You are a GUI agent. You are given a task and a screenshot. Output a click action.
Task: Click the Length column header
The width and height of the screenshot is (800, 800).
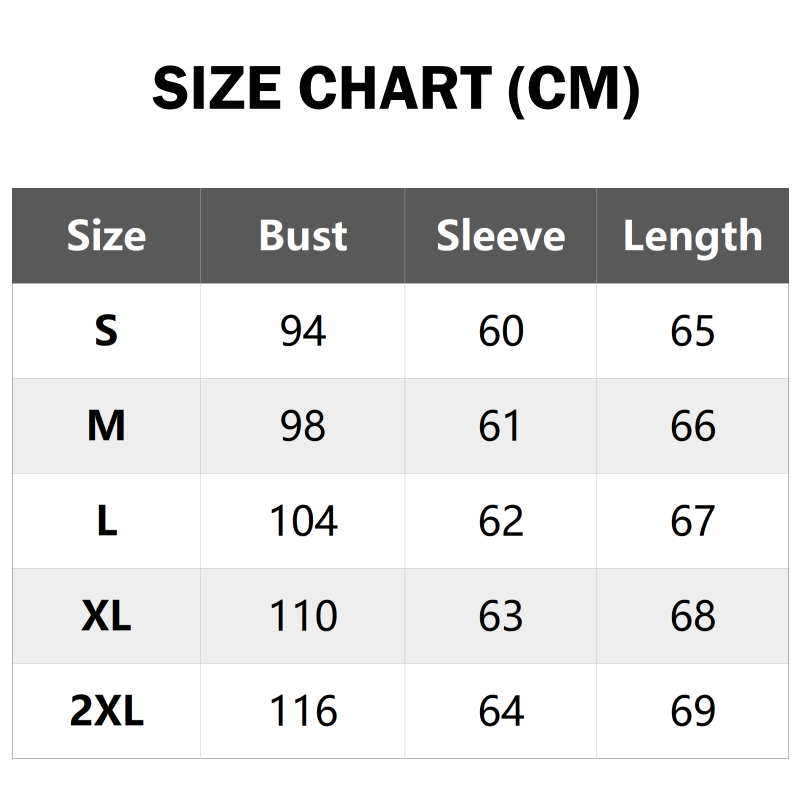click(x=692, y=237)
